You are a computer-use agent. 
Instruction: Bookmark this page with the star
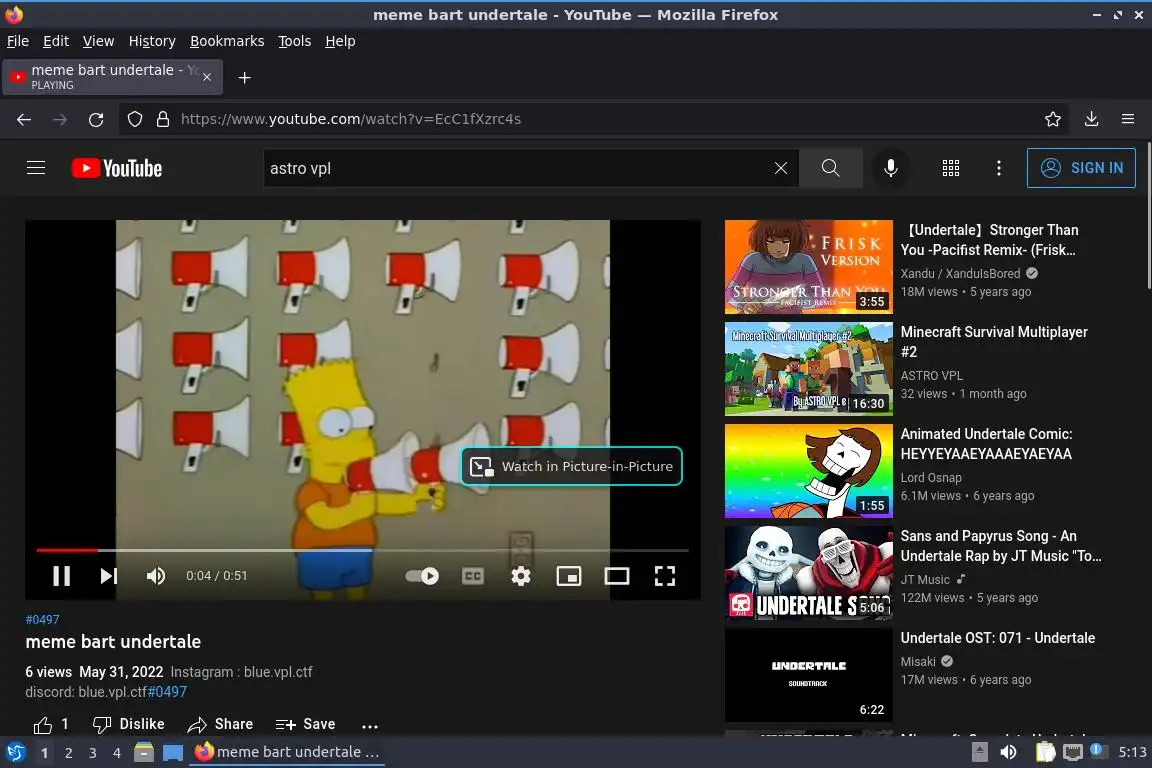[x=1053, y=119]
